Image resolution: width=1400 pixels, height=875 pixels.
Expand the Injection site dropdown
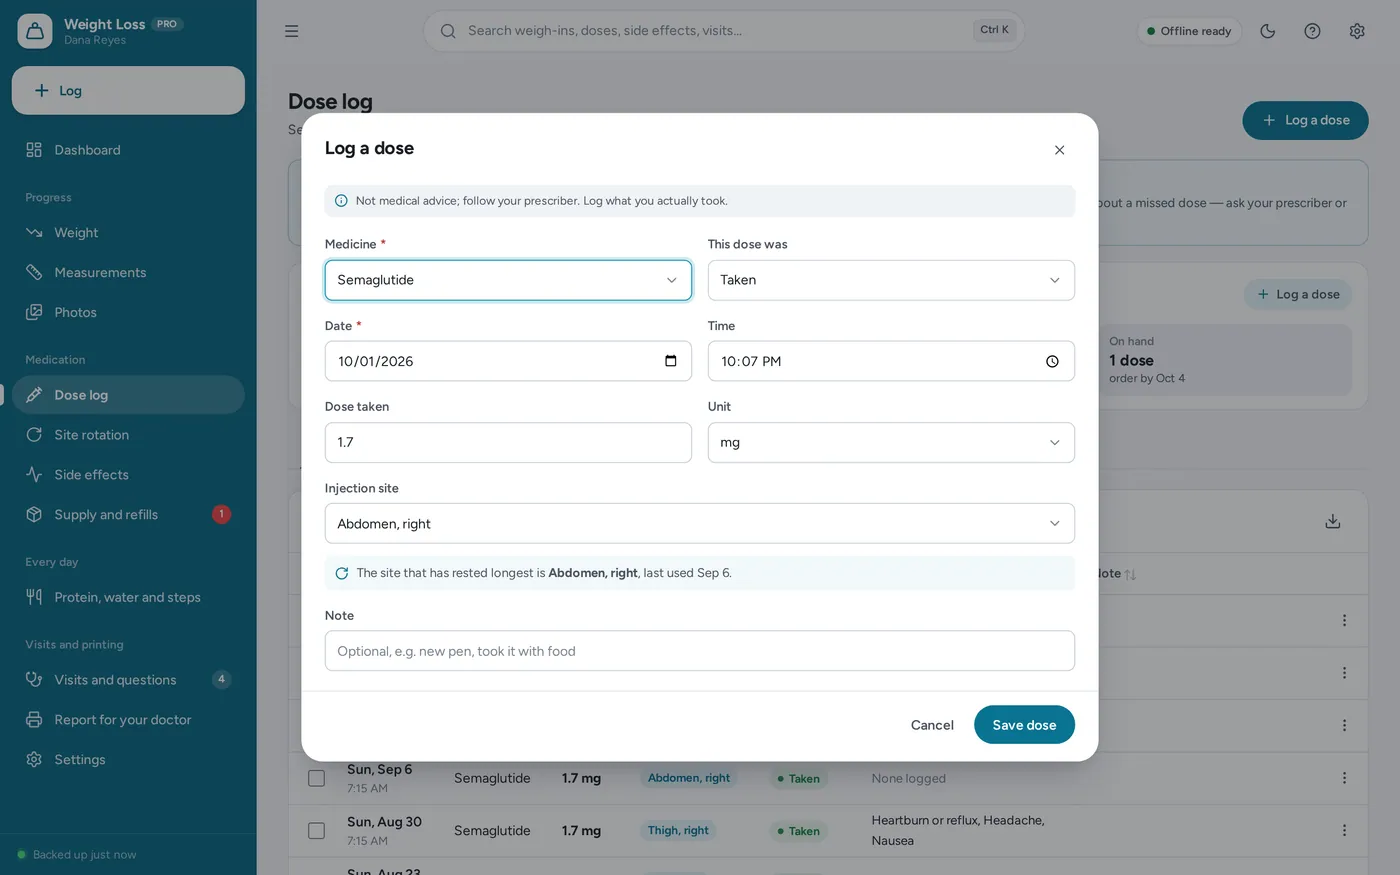coord(700,524)
